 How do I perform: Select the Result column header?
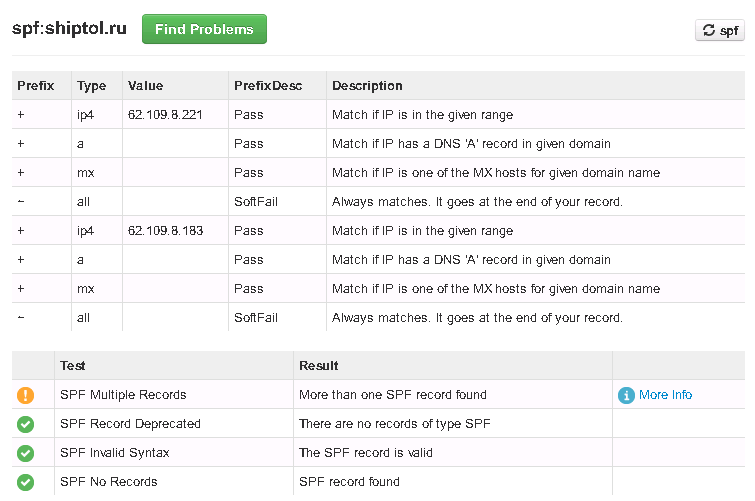pos(319,366)
